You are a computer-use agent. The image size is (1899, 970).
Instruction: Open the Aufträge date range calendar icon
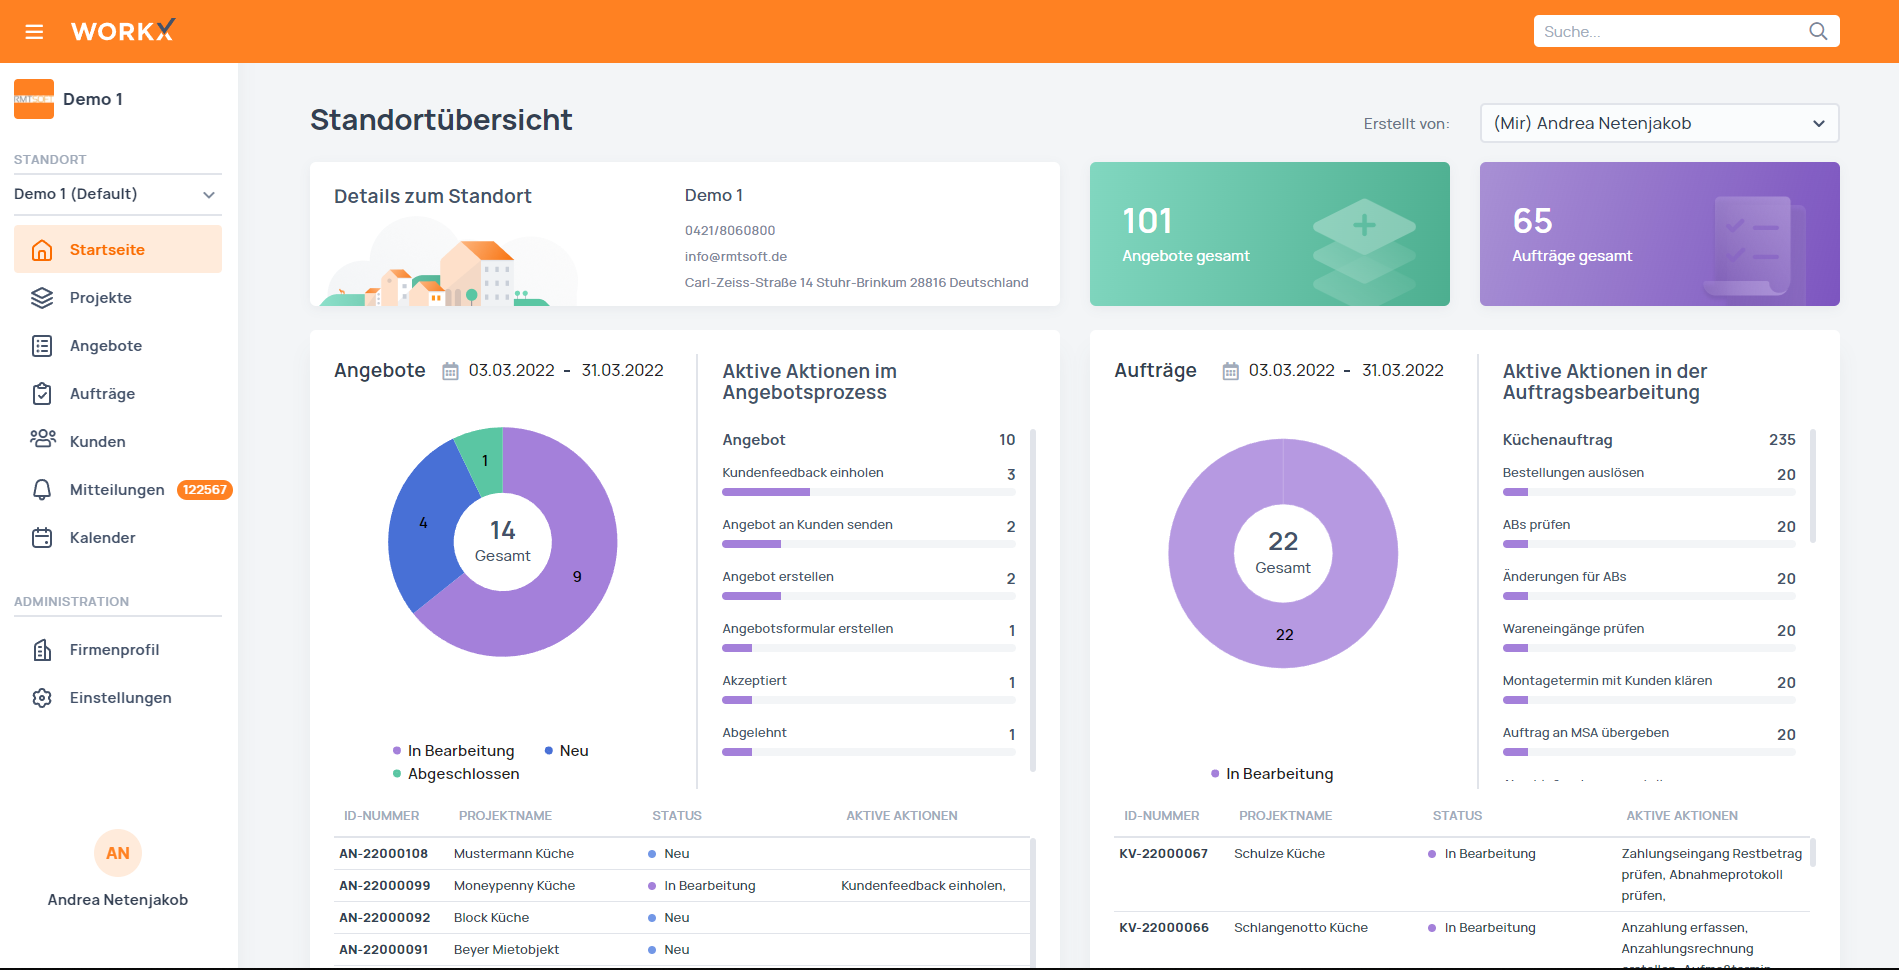1231,371
